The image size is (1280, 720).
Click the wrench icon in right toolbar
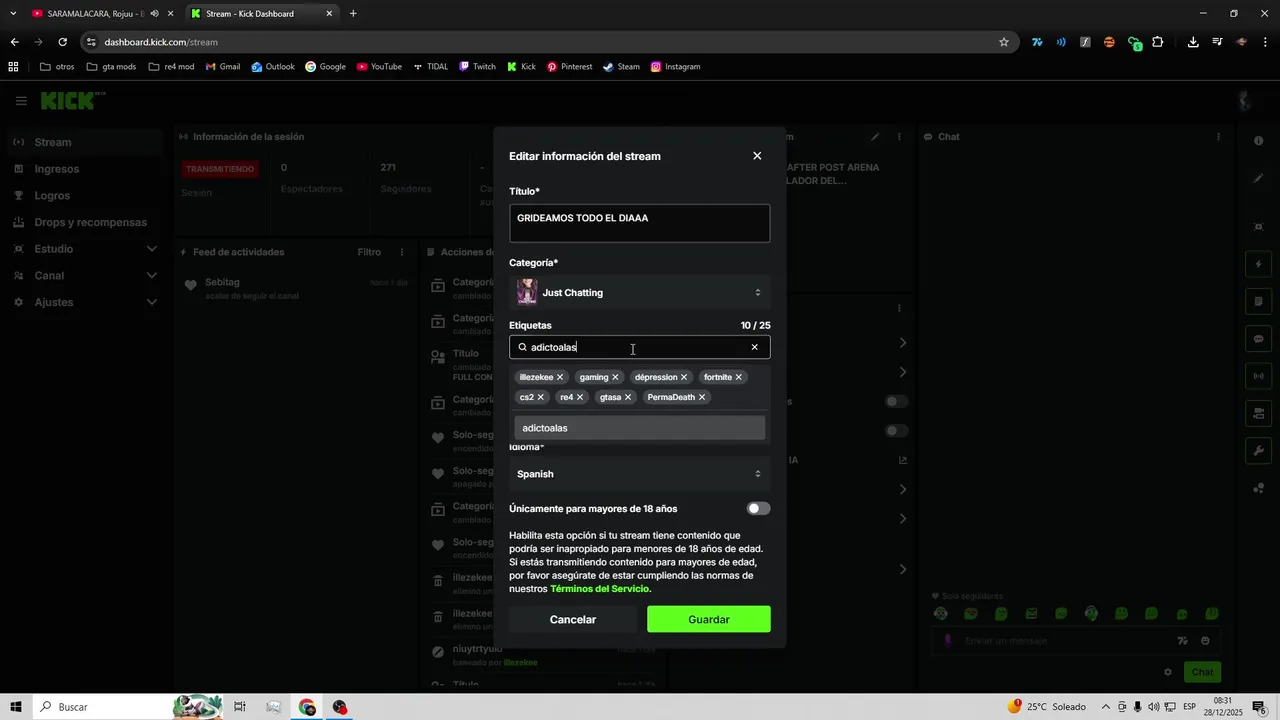point(1259,450)
